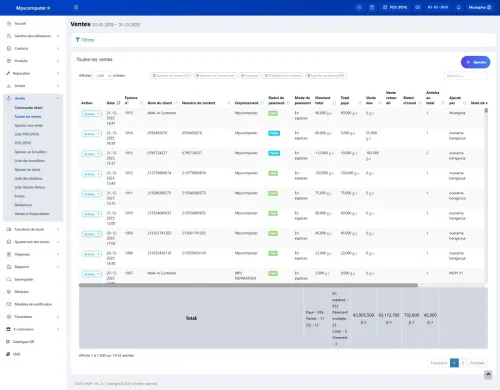The height and width of the screenshot is (390, 500).
Task: Open Actions dropdown for invoice 1015
Action: point(92,114)
